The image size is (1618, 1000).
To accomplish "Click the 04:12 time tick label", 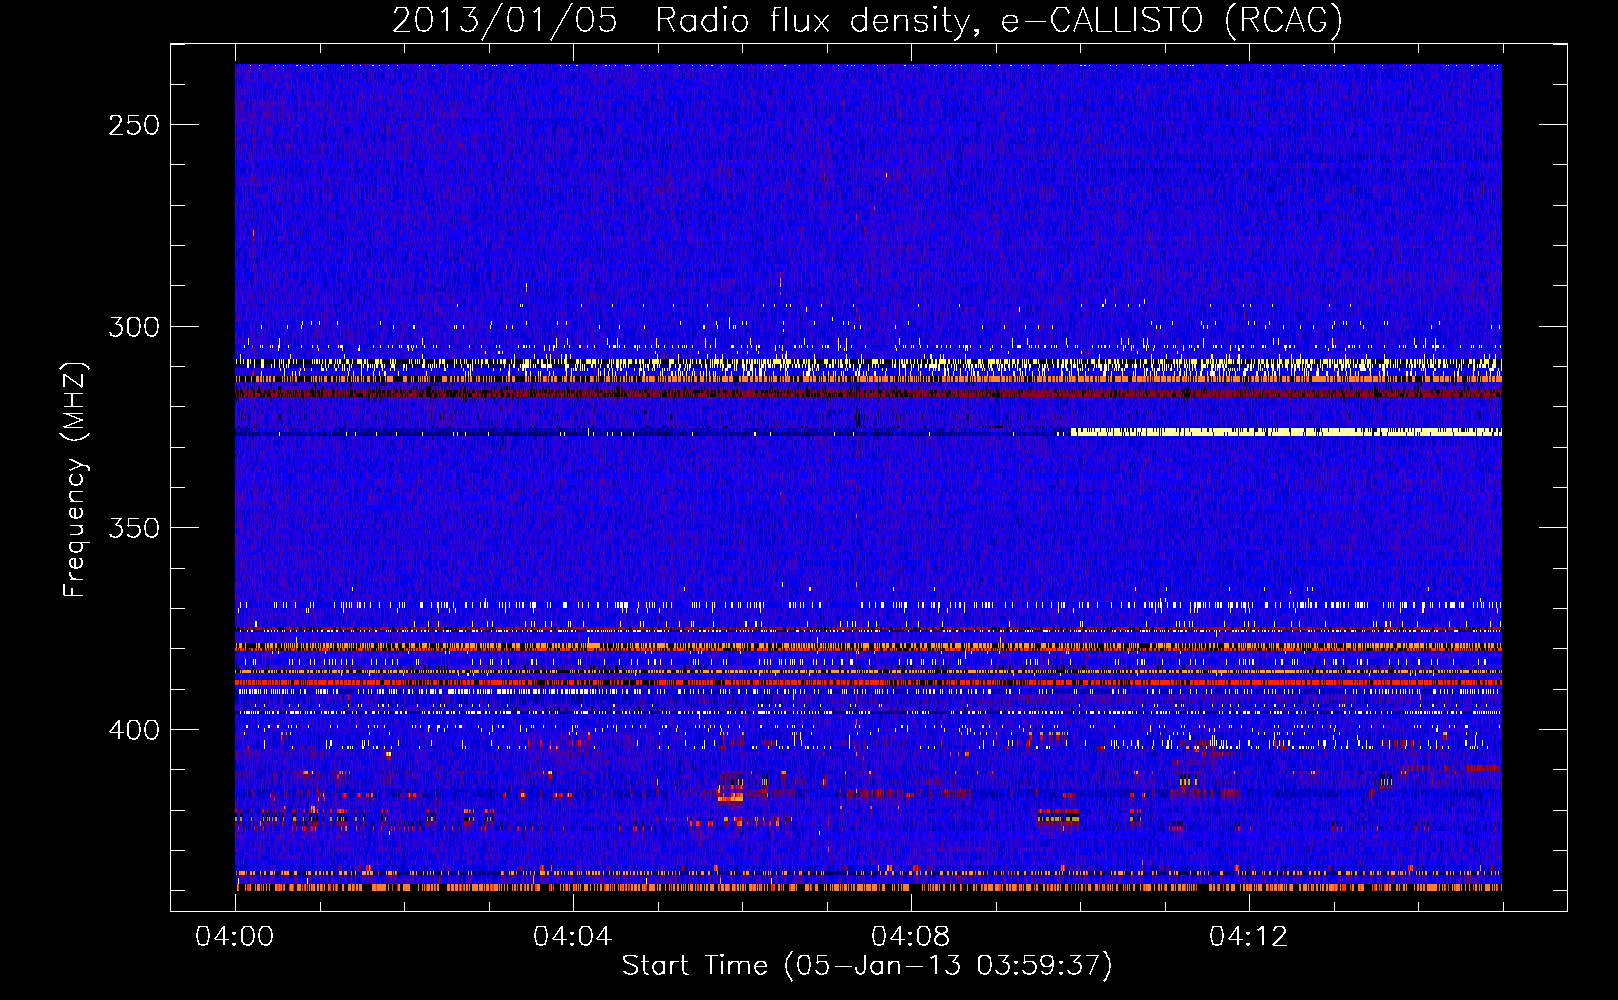I will [1249, 936].
